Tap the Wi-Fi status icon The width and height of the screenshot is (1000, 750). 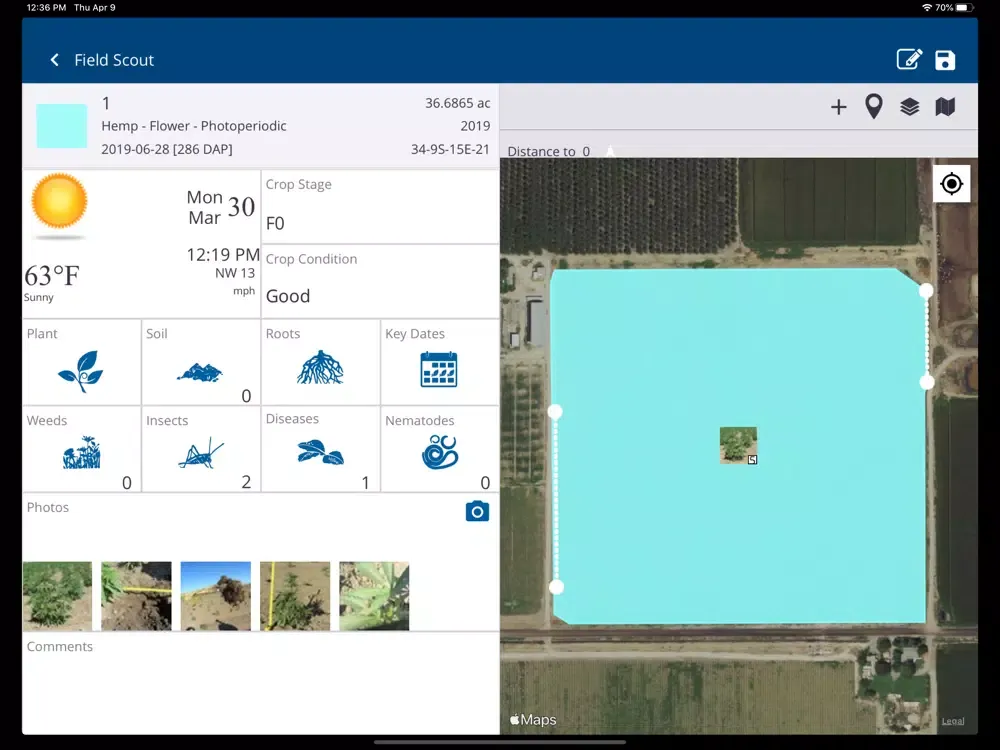pos(927,8)
